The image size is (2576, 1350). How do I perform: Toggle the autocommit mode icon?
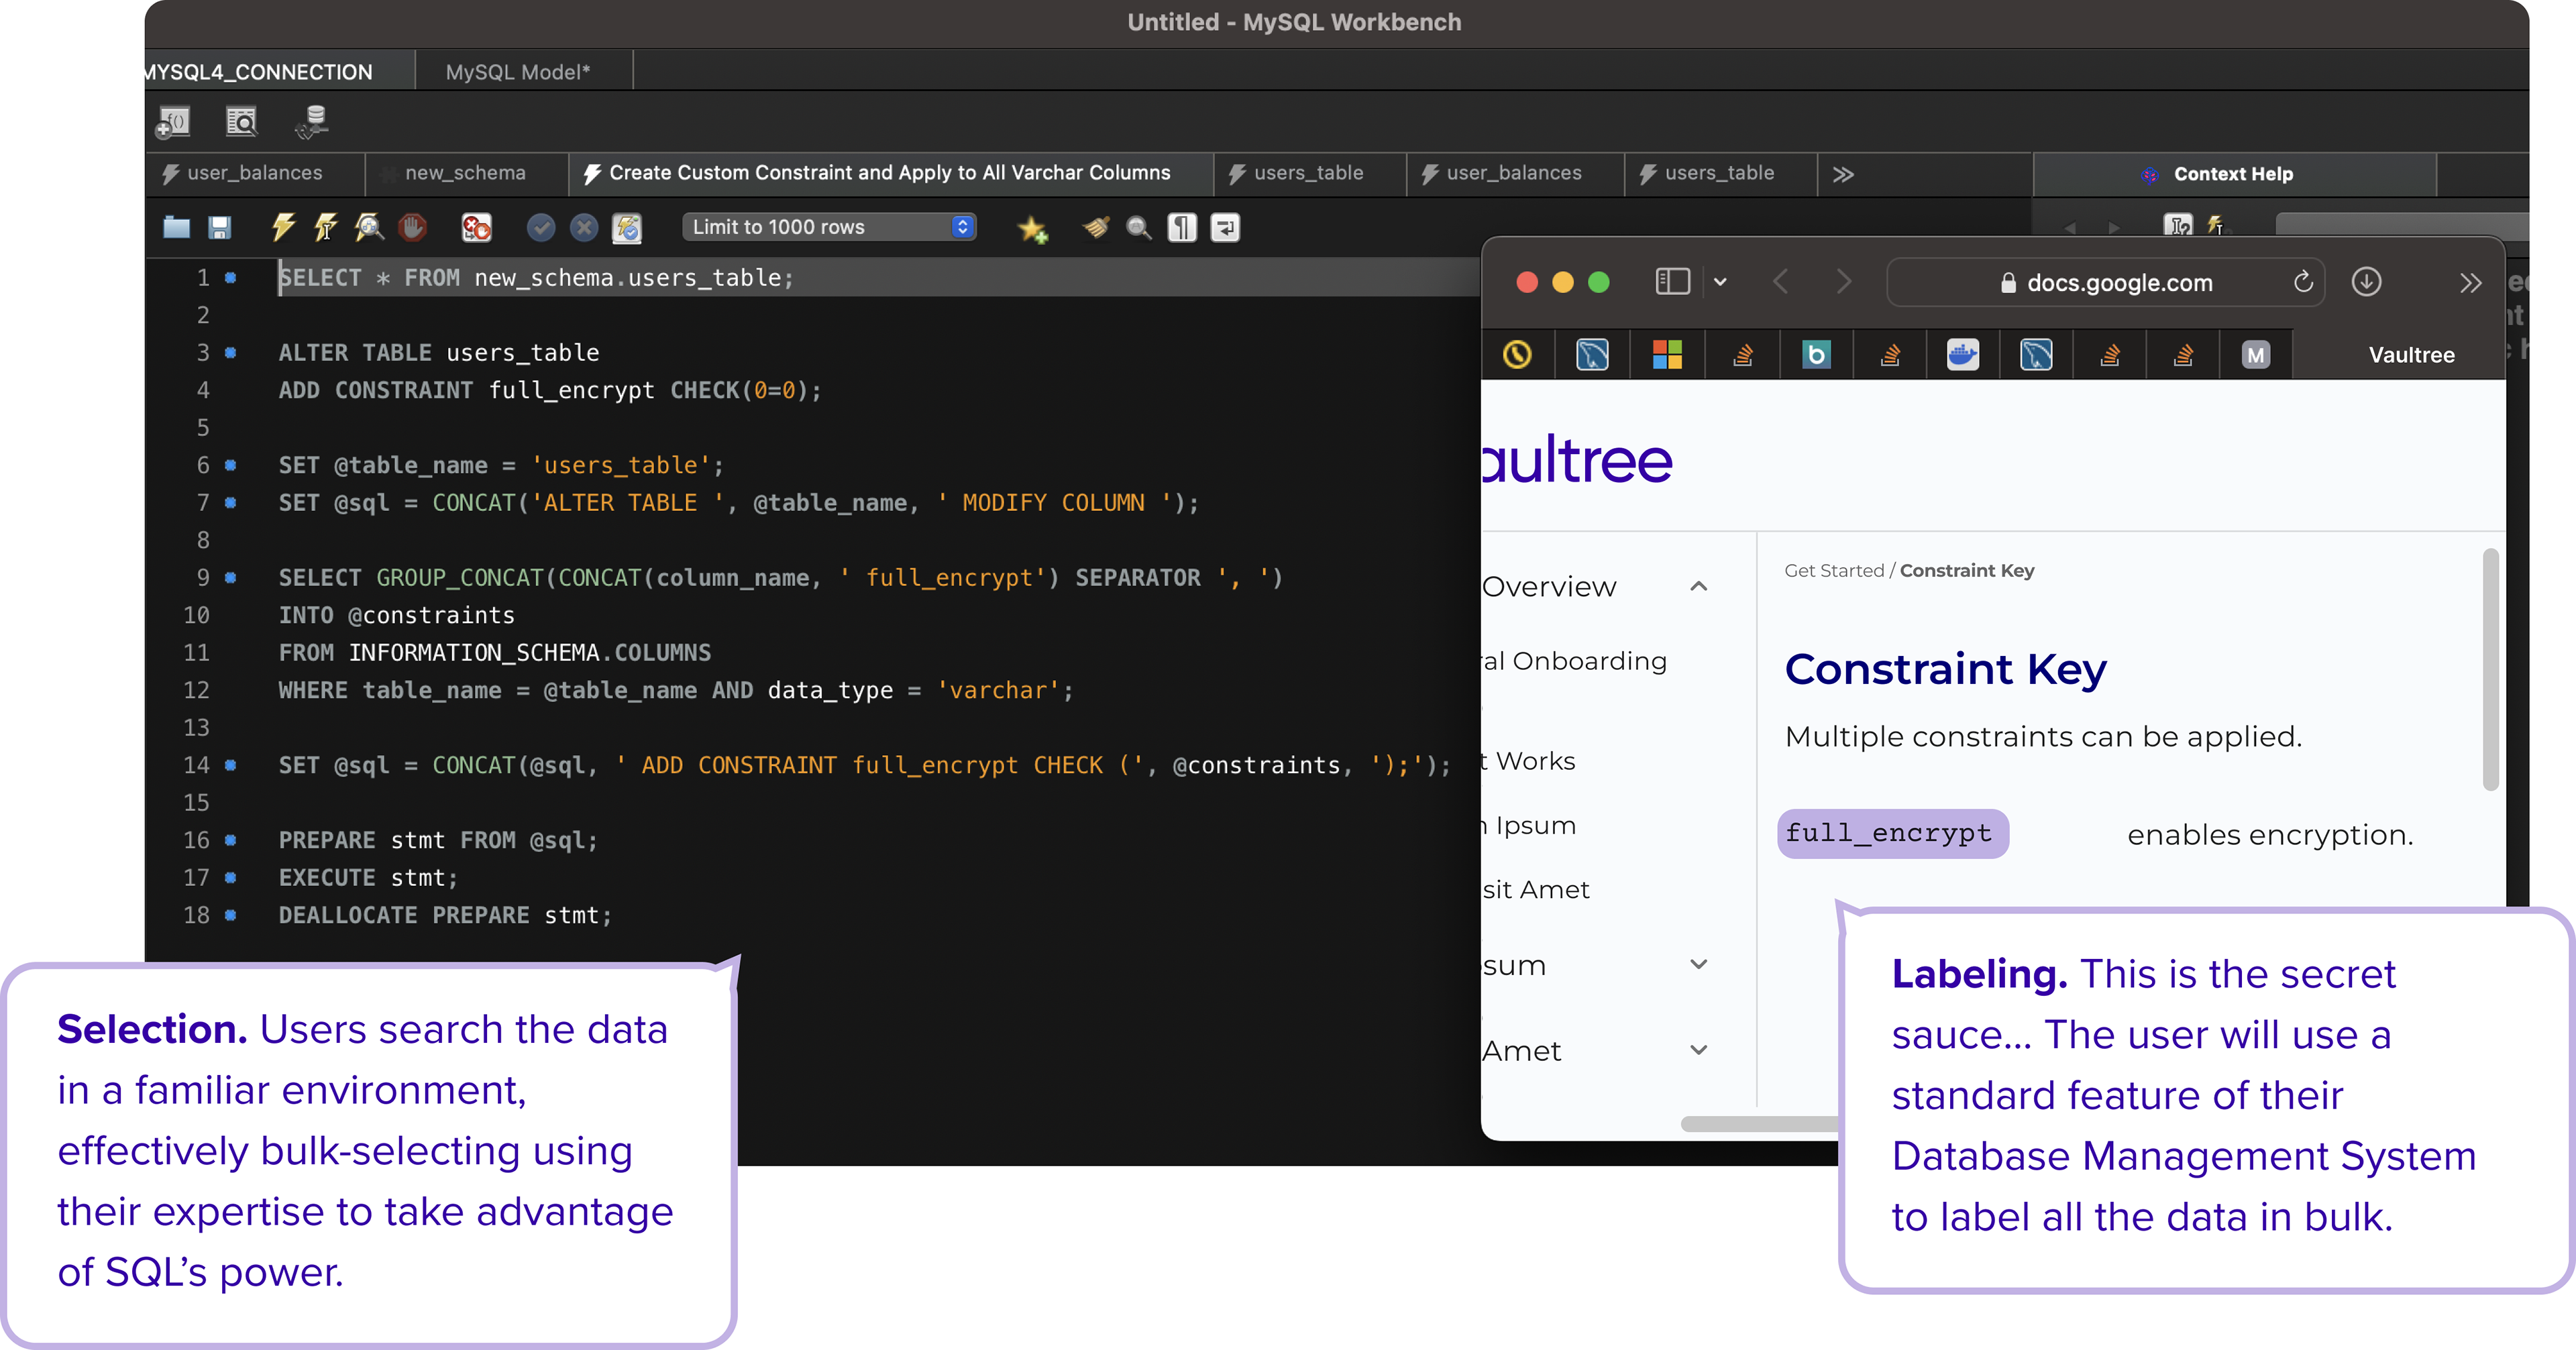pyautogui.click(x=627, y=228)
